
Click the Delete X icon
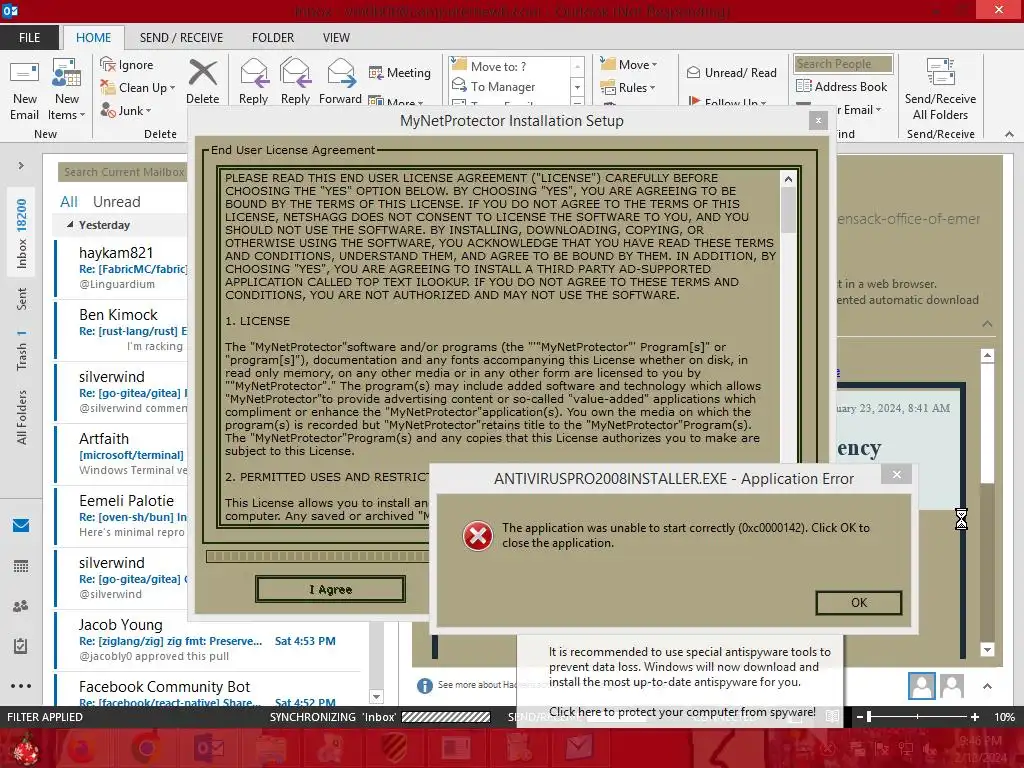202,72
